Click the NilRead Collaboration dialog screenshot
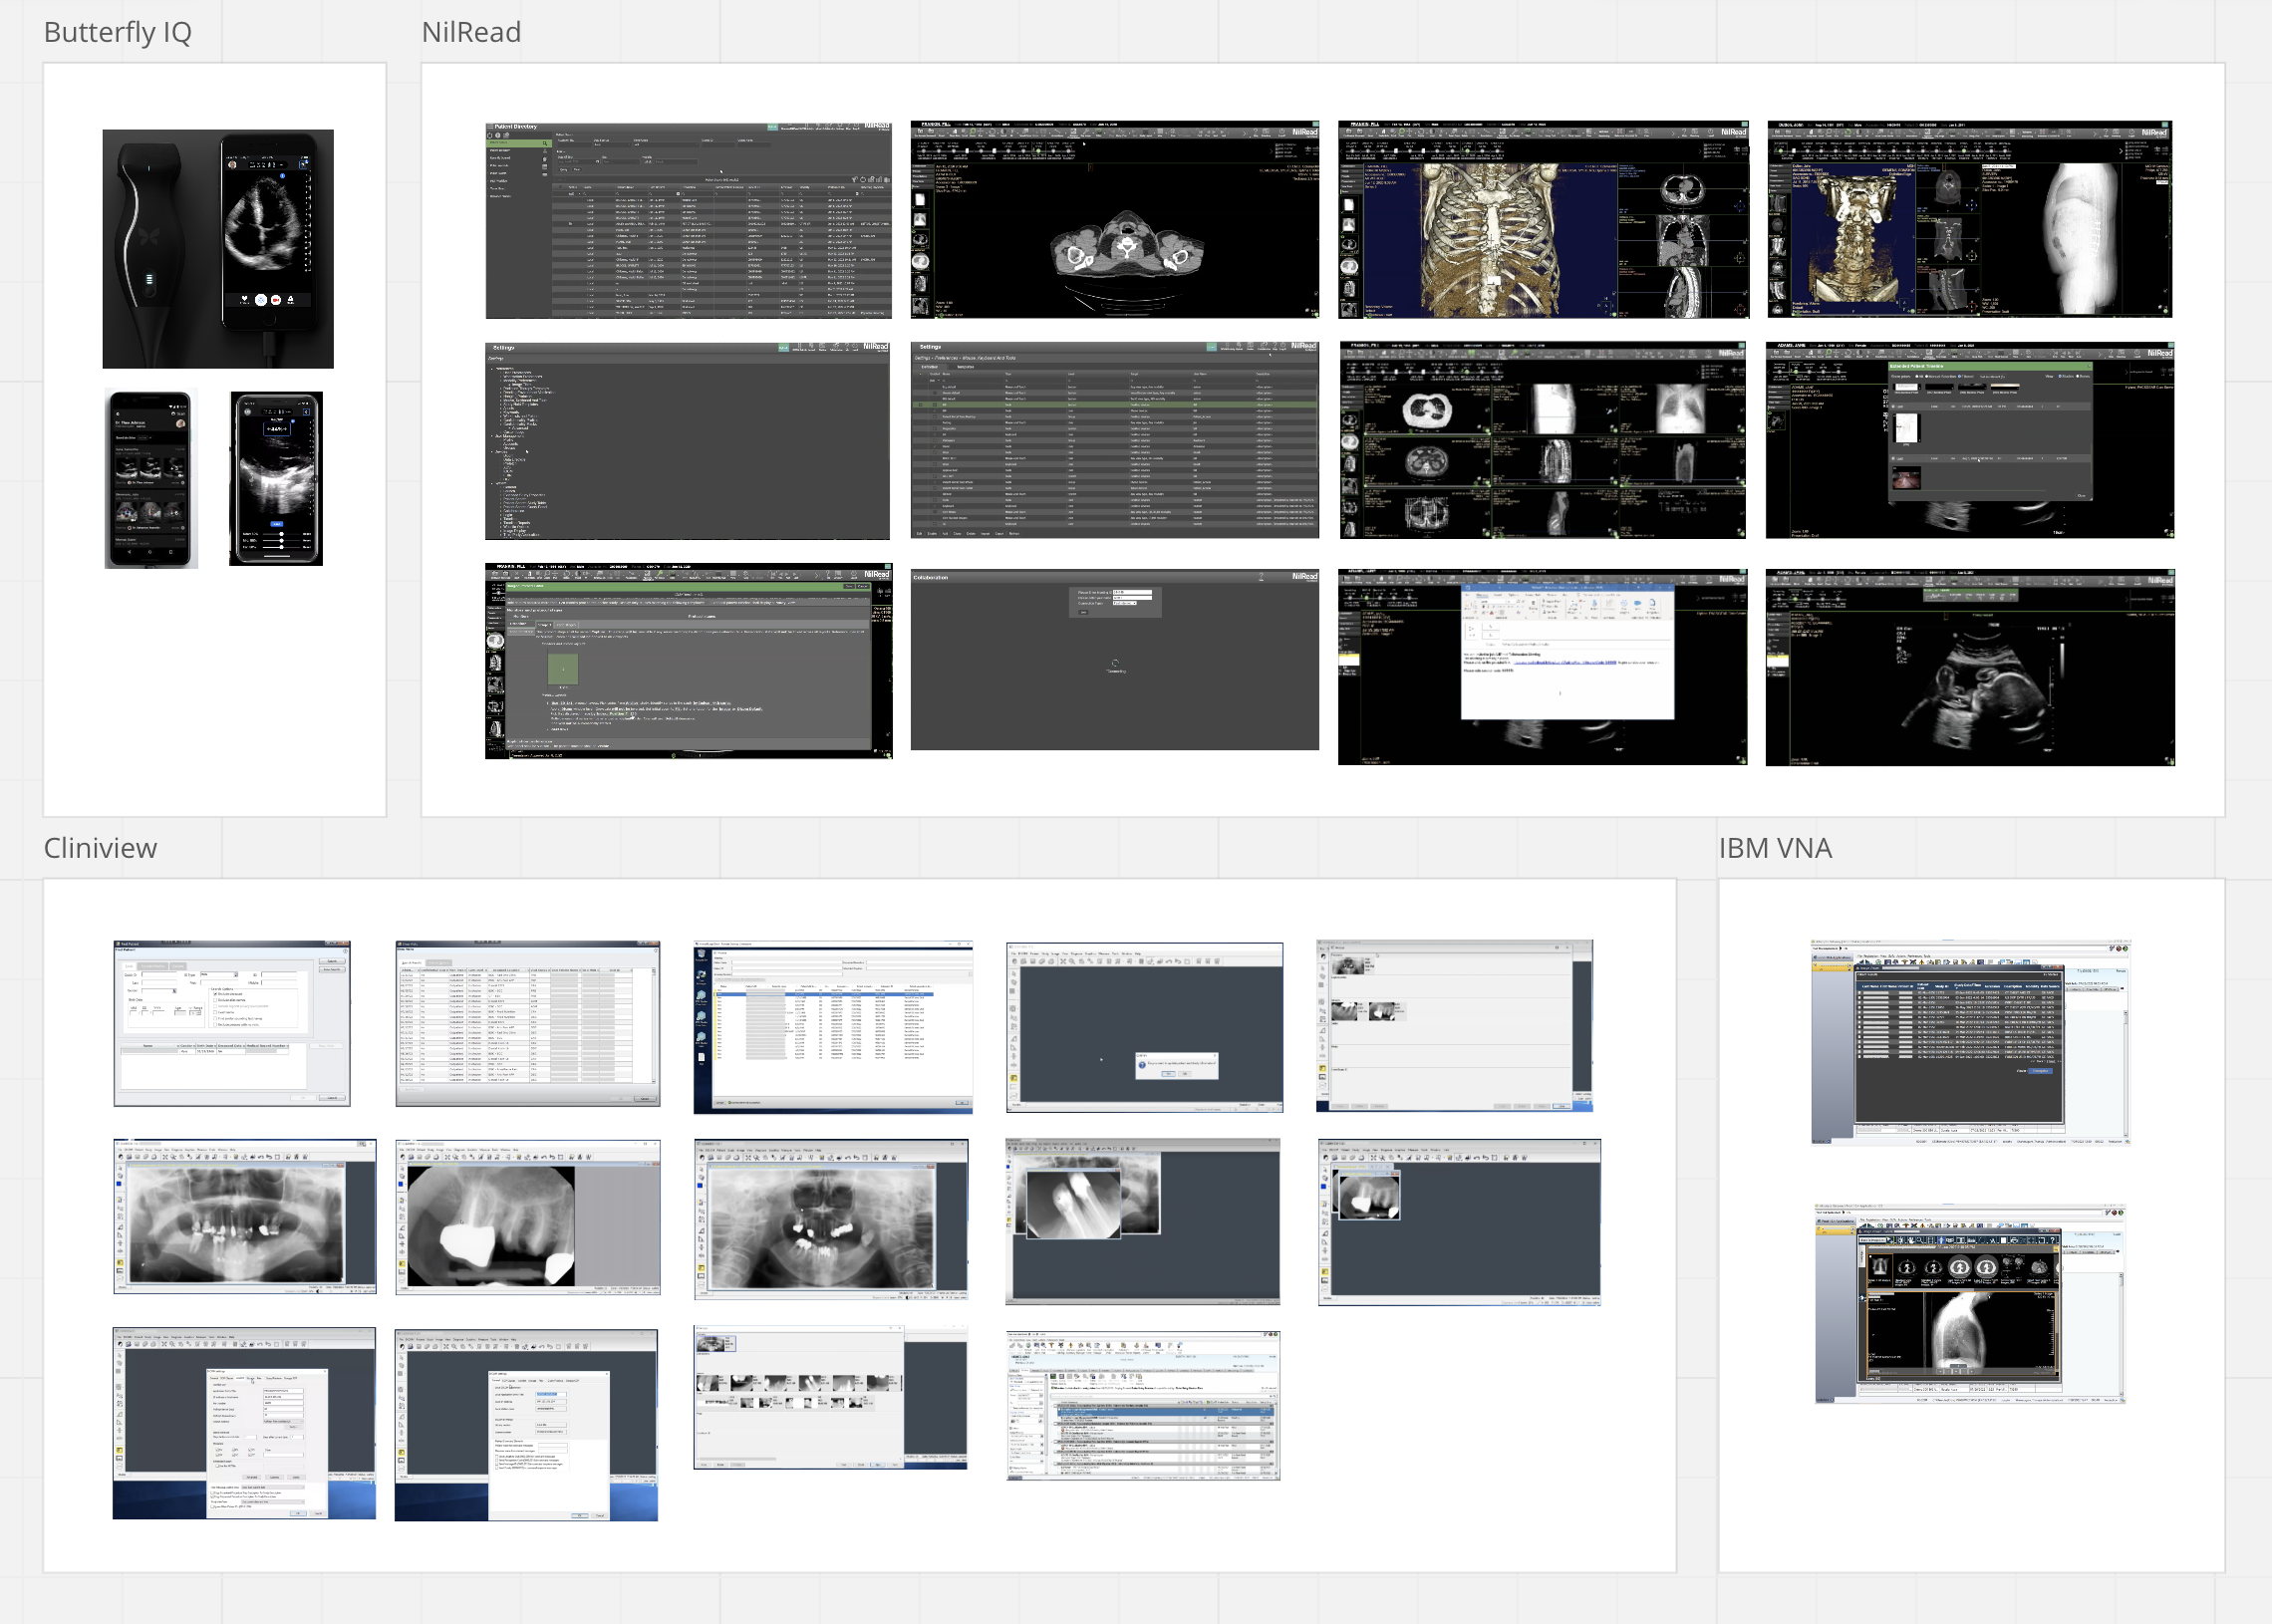 [1114, 660]
